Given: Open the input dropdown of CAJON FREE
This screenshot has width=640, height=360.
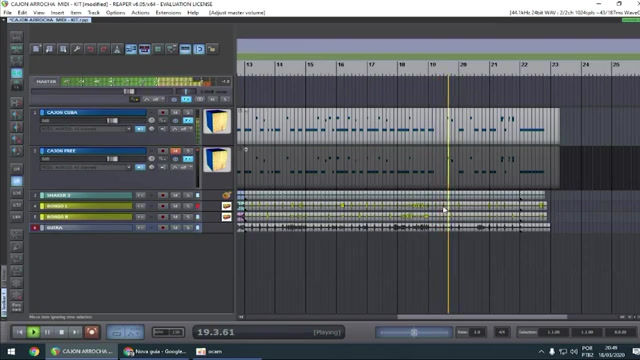Looking at the screenshot, I should 86,167.
